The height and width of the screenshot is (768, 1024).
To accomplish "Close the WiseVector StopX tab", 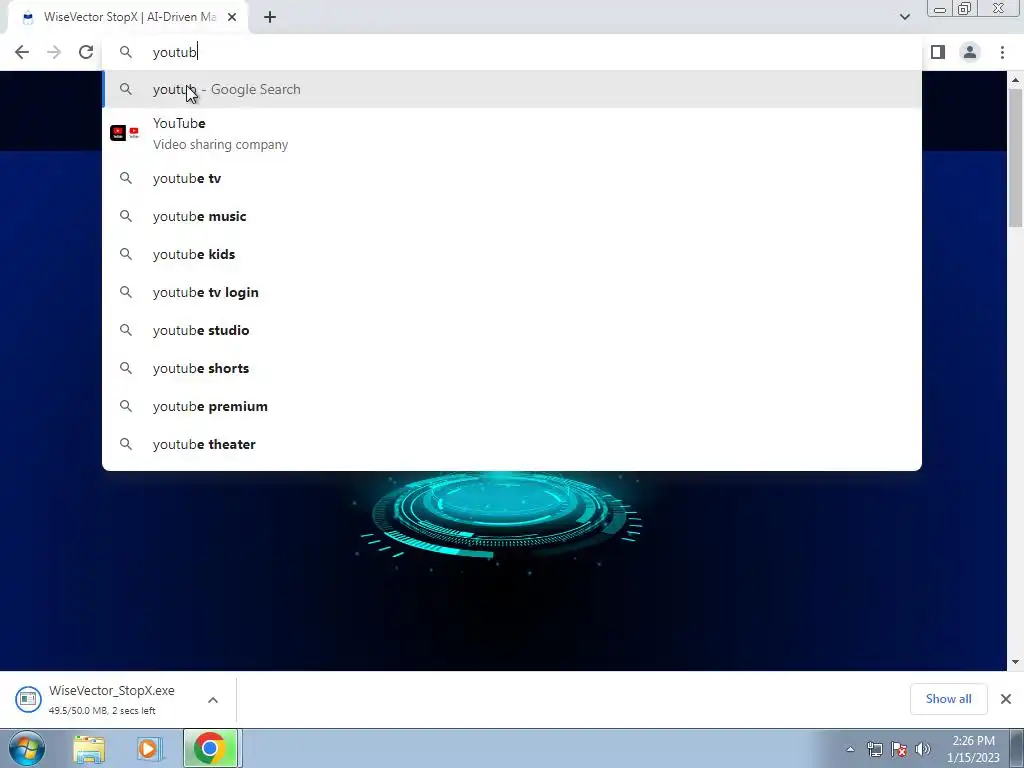I will [x=232, y=18].
